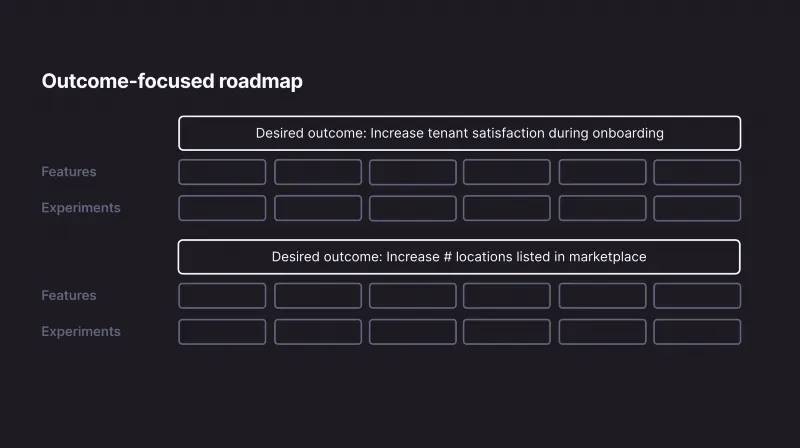800x448 pixels.
Task: Click the Experiments label under marketplace outcome
Action: [x=81, y=332]
